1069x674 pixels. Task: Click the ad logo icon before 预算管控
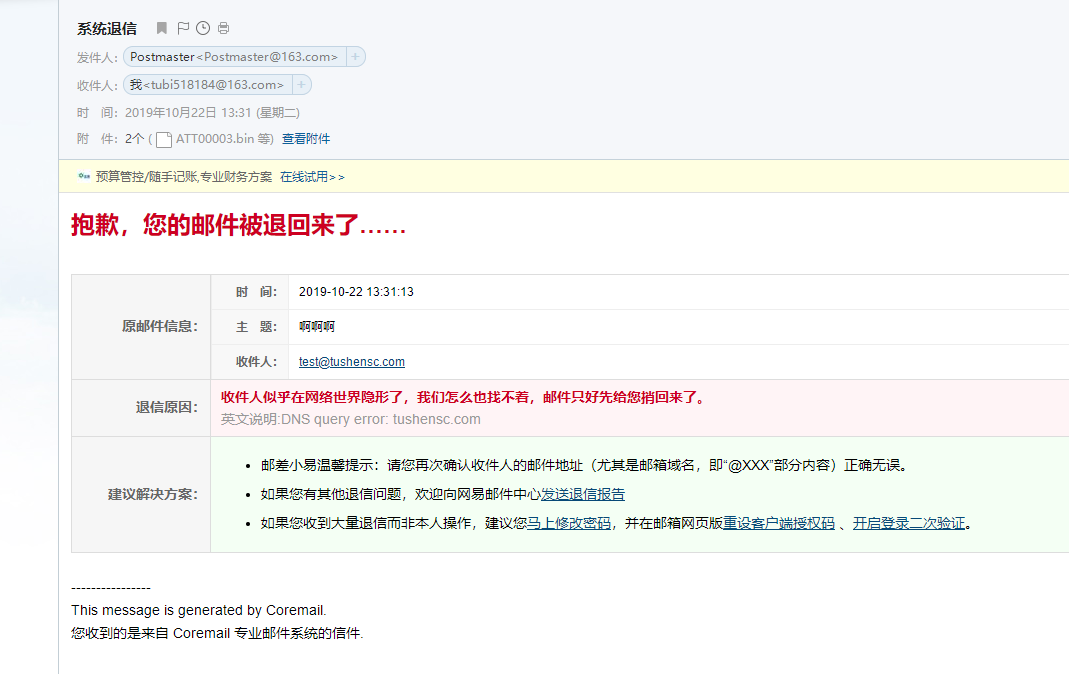click(84, 176)
